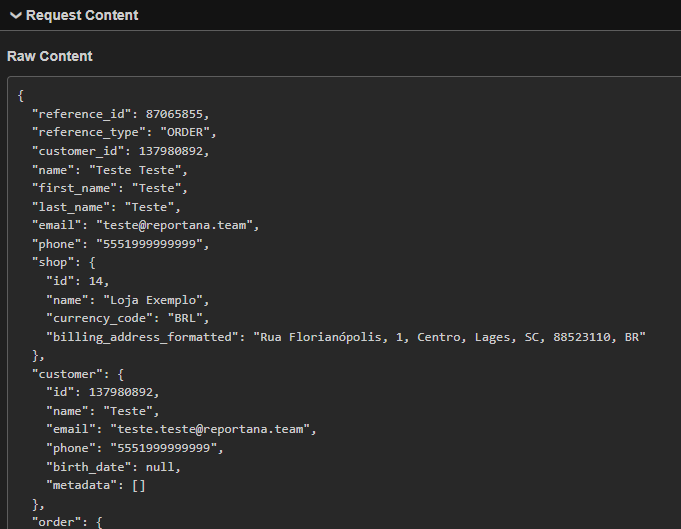This screenshot has height=529, width=681.
Task: Click the shop id value 14
Action: tap(96, 282)
